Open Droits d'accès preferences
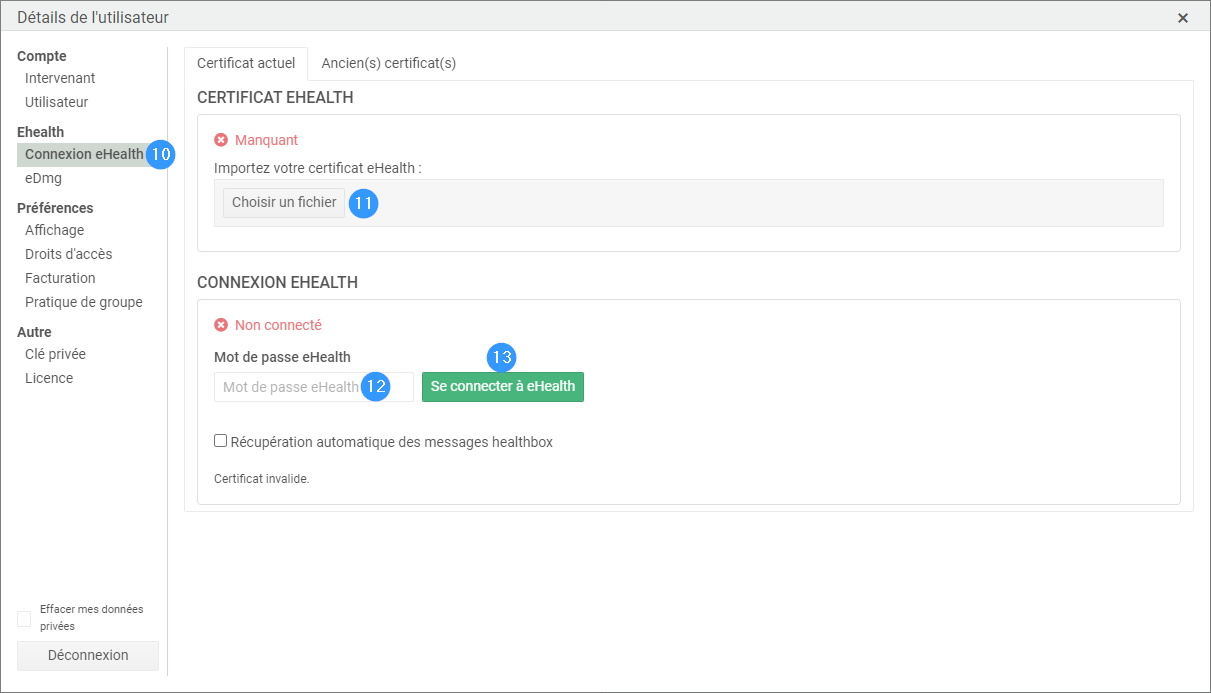Screen dimensions: 1211x693 click(69, 254)
